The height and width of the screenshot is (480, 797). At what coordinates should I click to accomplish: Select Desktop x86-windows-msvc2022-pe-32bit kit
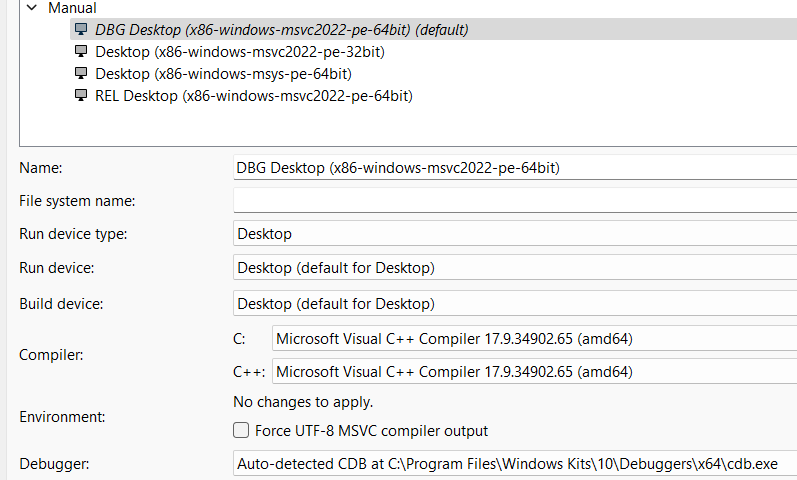tap(240, 52)
